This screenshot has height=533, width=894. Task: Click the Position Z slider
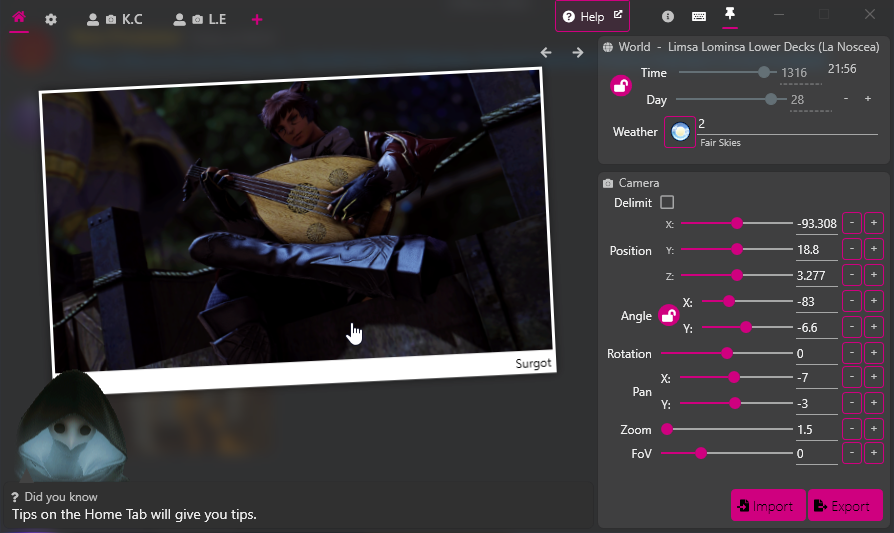tap(737, 275)
